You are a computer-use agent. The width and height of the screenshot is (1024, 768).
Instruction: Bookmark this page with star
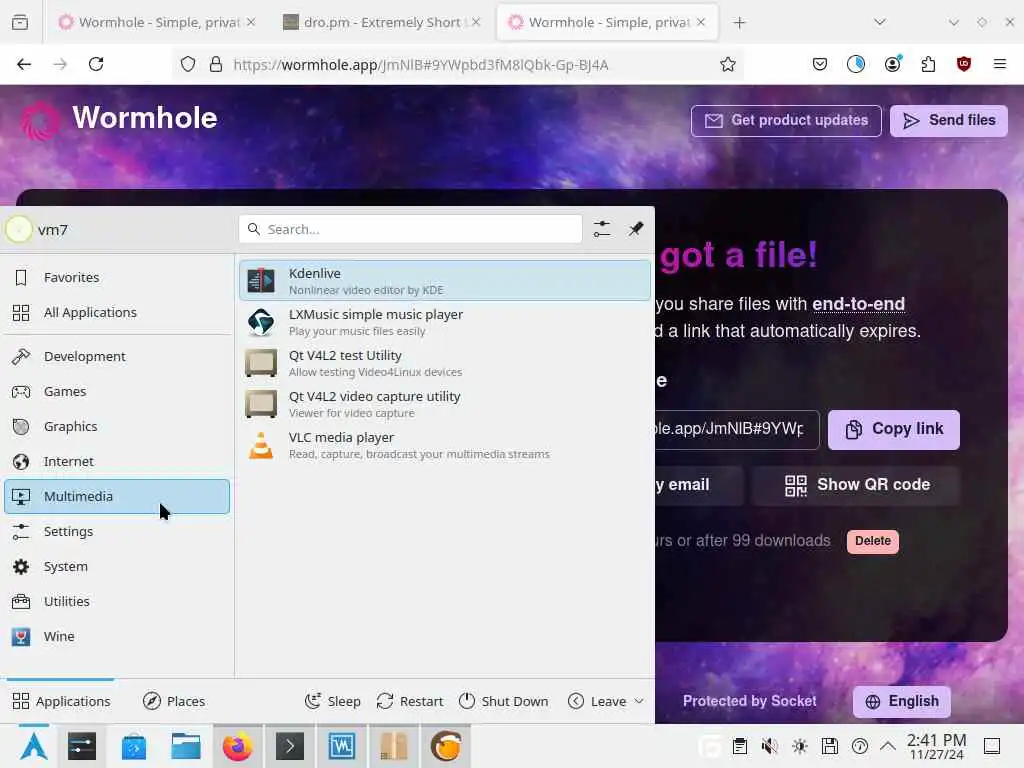tap(728, 64)
